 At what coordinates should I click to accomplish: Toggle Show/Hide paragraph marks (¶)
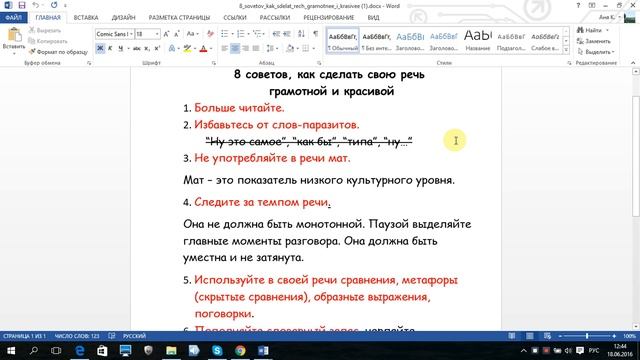(316, 34)
